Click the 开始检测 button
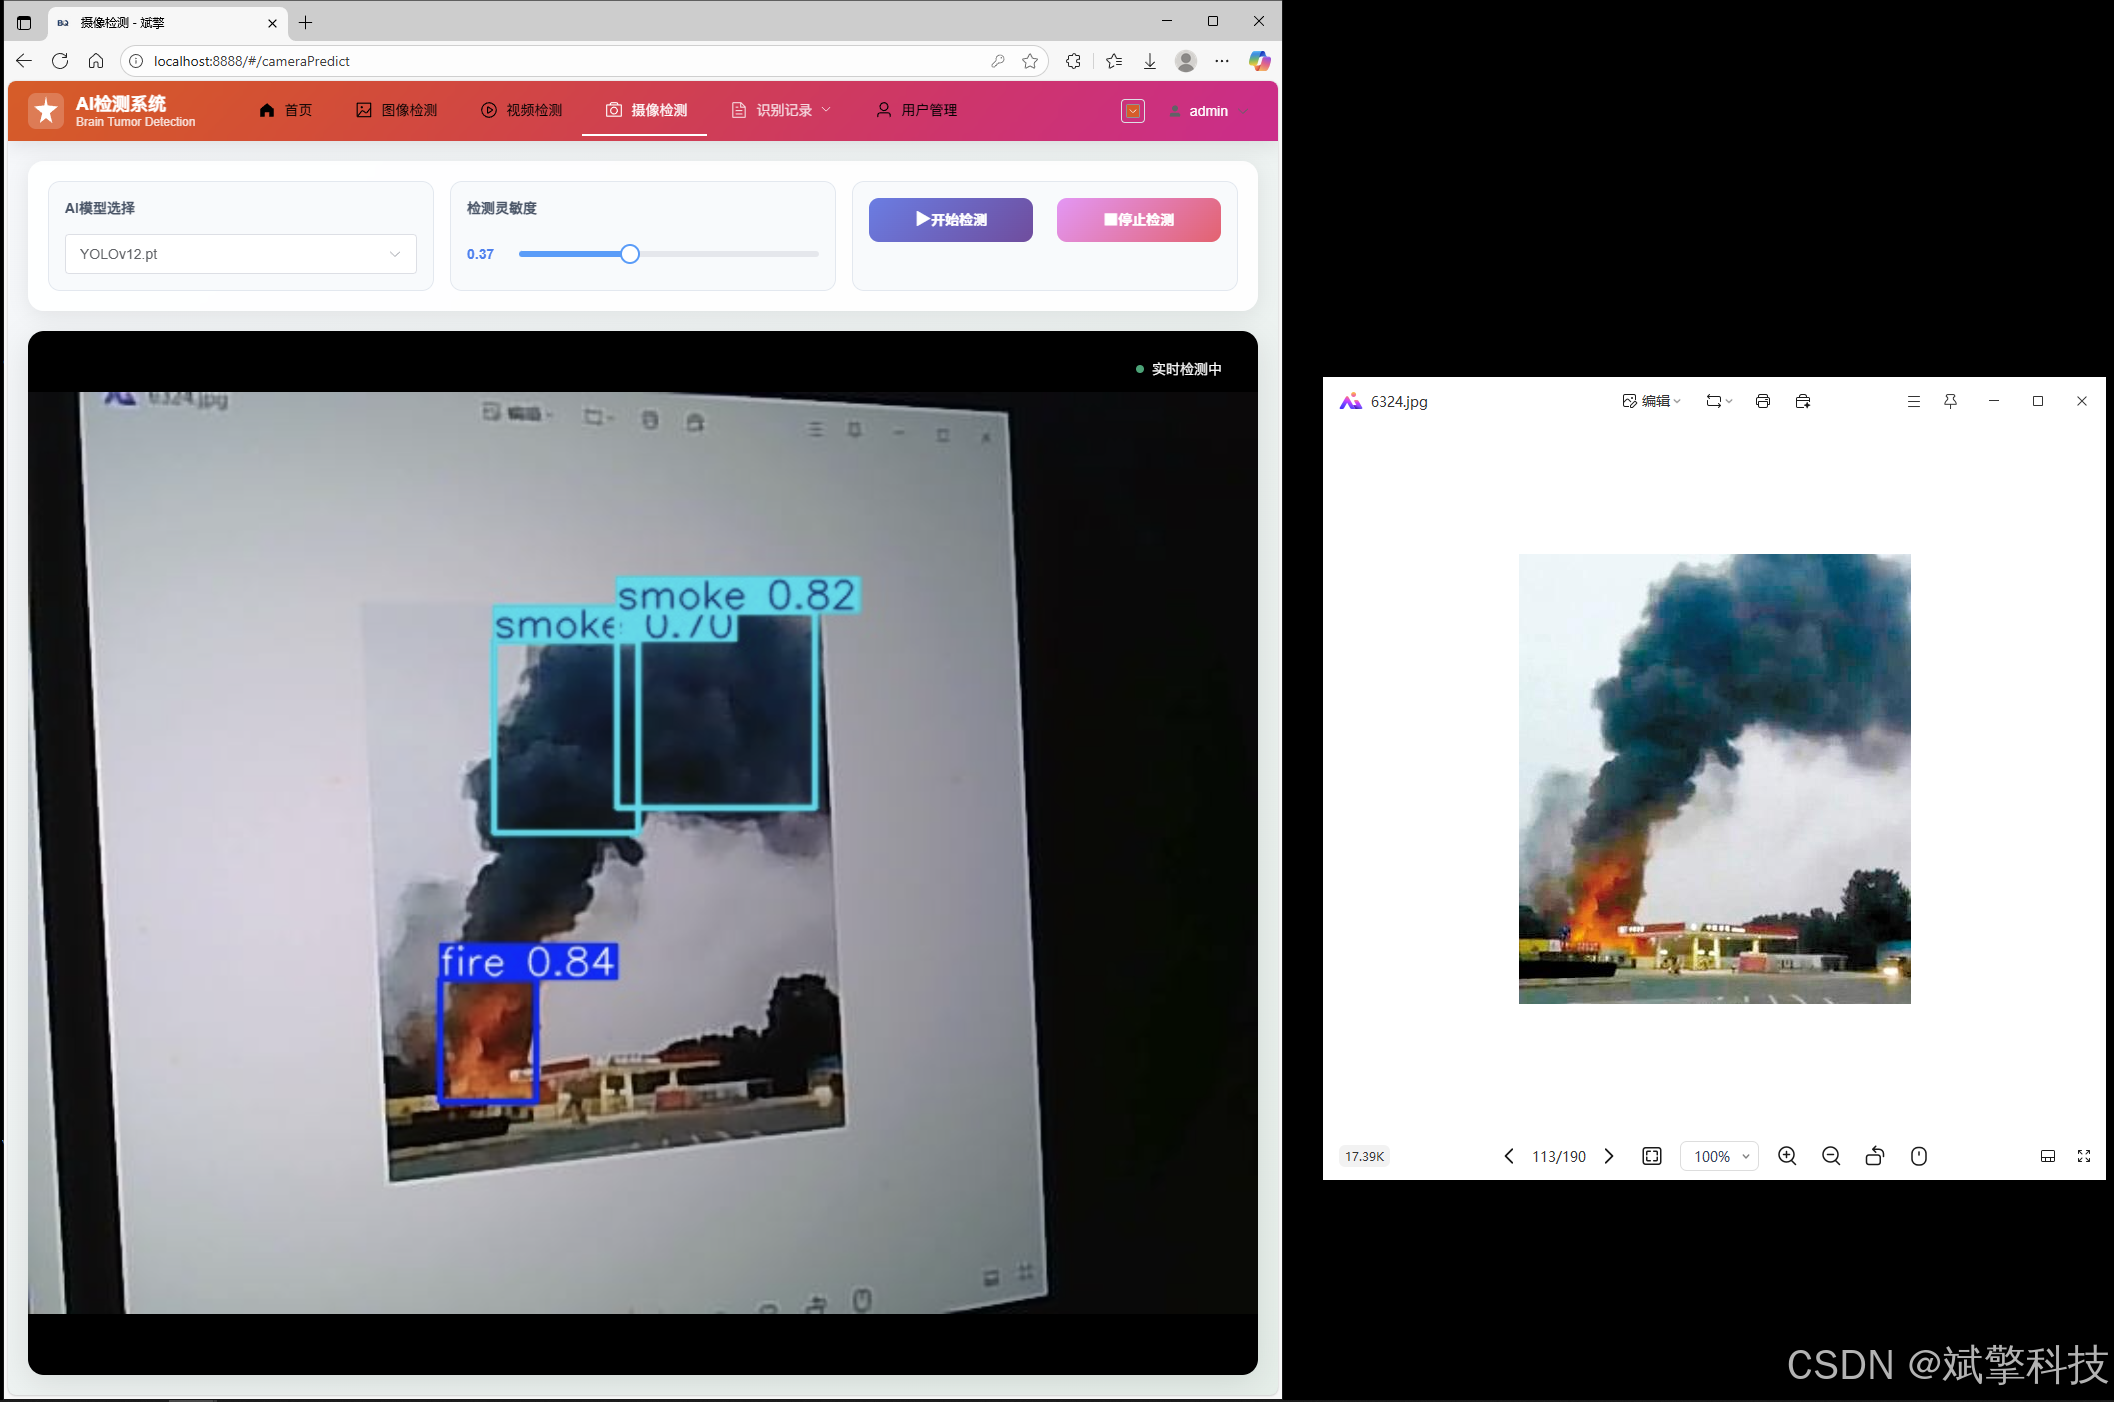 coord(950,220)
